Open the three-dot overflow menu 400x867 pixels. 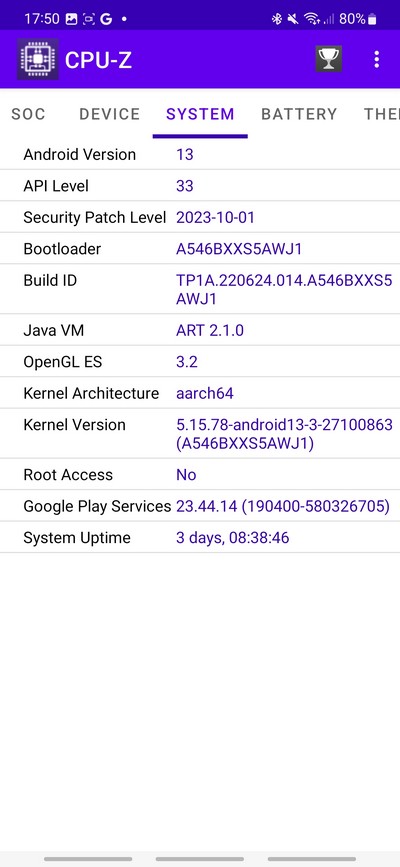point(377,59)
